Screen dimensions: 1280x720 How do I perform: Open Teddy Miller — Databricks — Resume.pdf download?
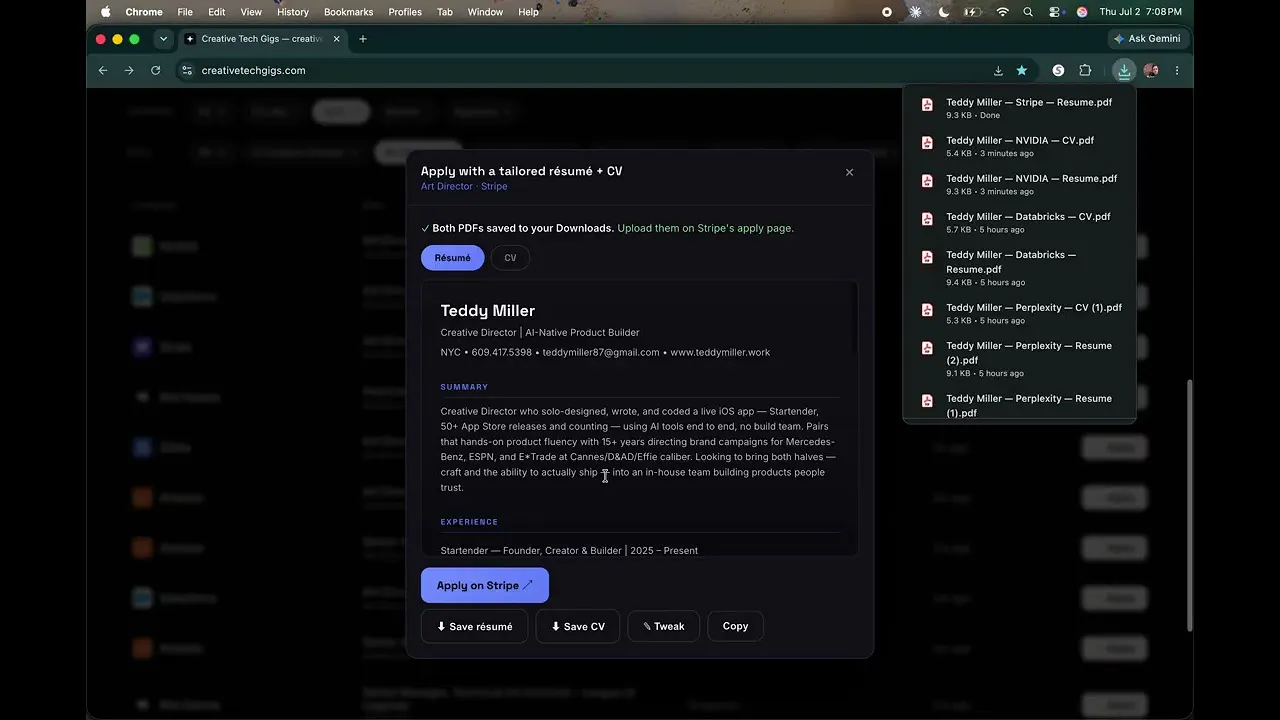click(x=1019, y=268)
